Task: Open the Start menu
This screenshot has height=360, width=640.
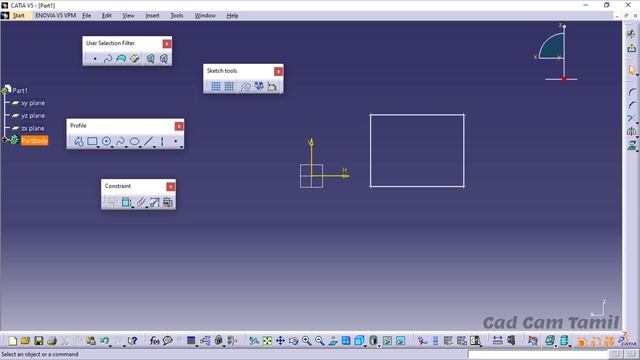Action: point(18,16)
